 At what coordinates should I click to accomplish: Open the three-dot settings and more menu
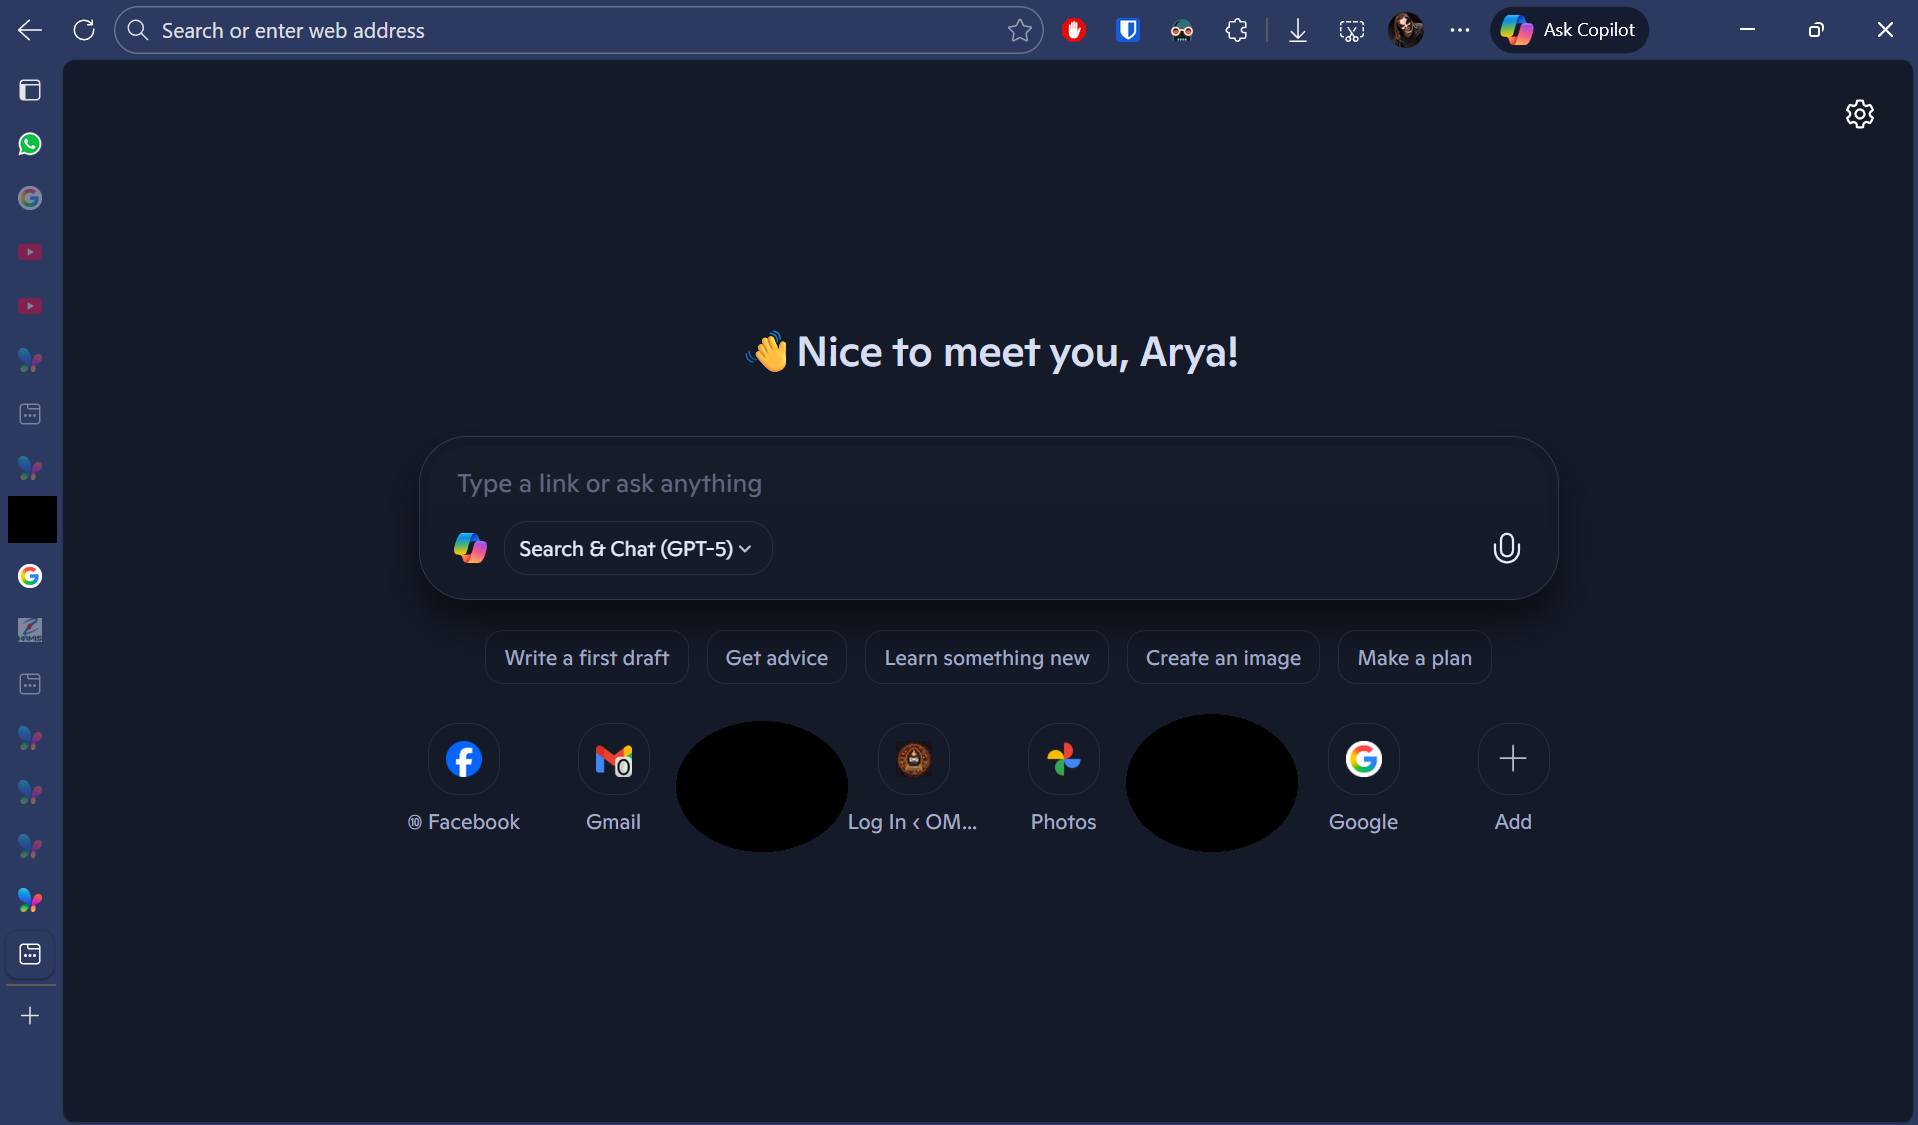click(x=1459, y=30)
